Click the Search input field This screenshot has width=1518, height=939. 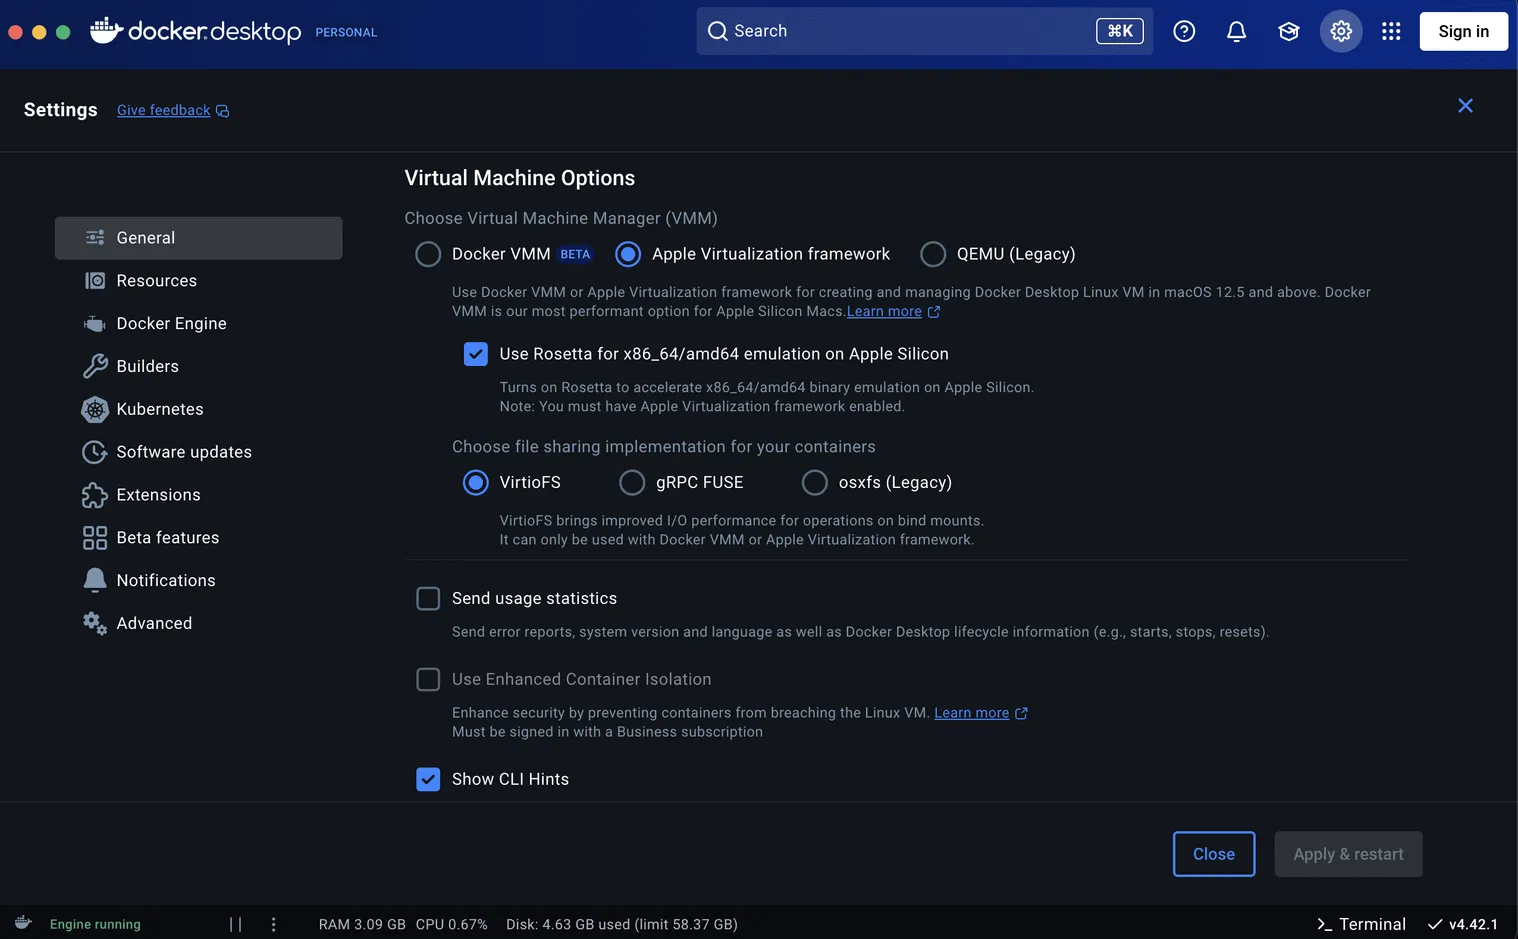click(924, 31)
